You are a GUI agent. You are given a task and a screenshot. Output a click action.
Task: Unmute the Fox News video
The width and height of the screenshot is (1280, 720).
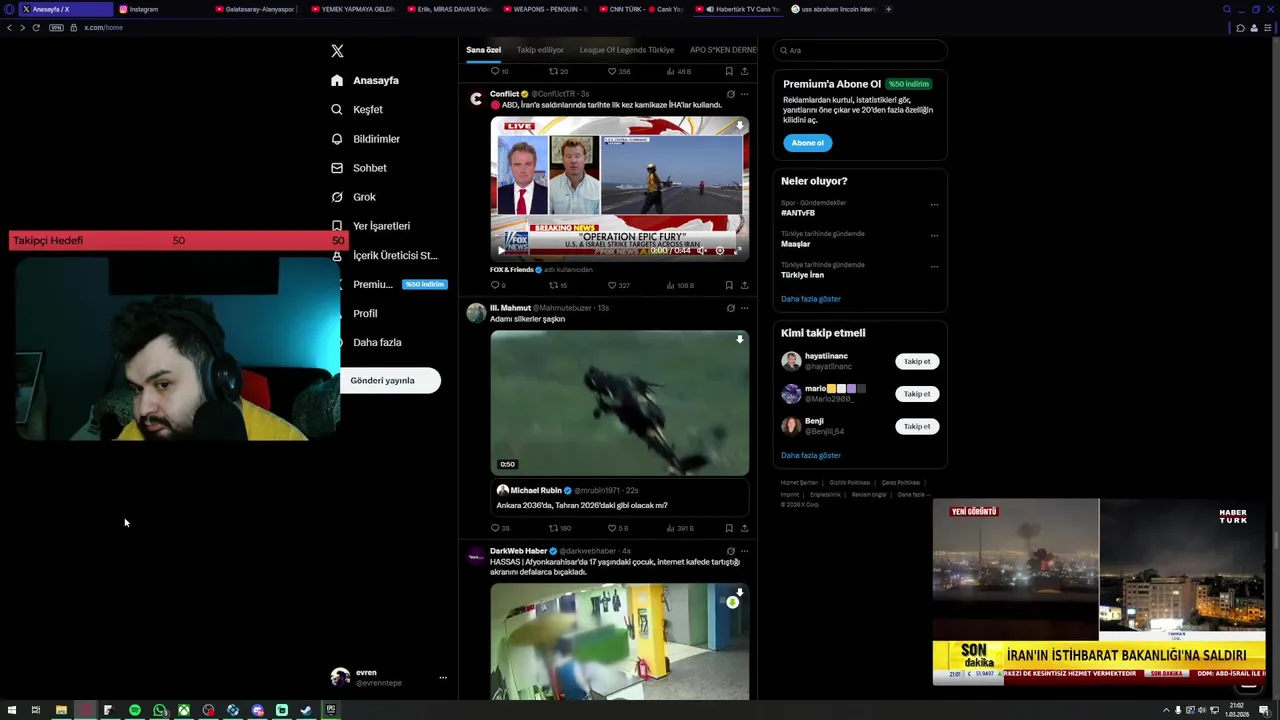[702, 251]
